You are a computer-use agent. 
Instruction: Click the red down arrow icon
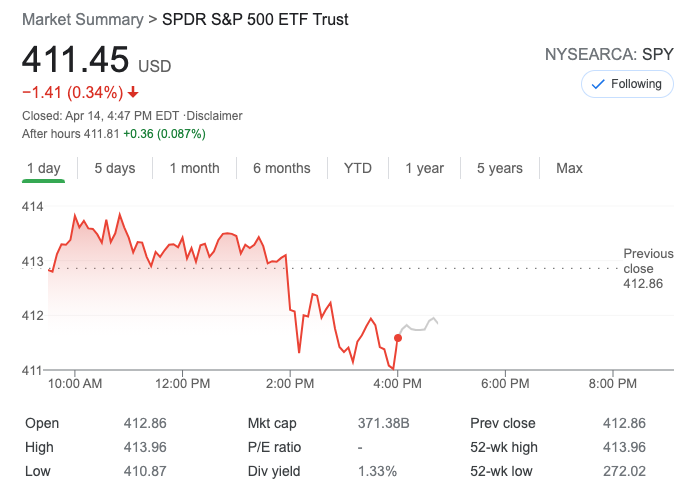point(133,93)
